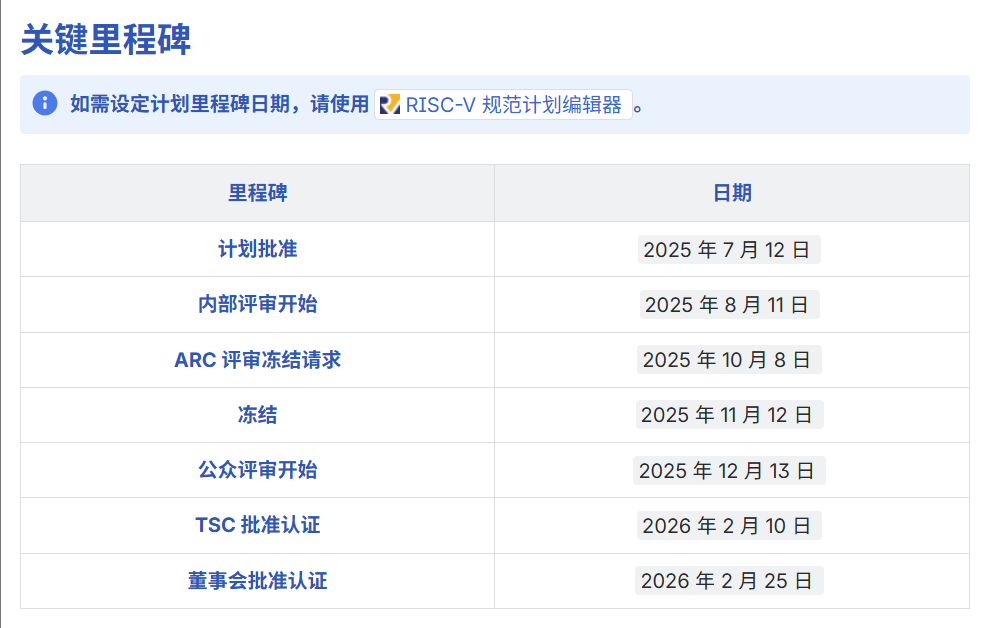Screen dimensions: 999x628
Task: Select the 内部评审开始 milestone
Action: click(257, 304)
